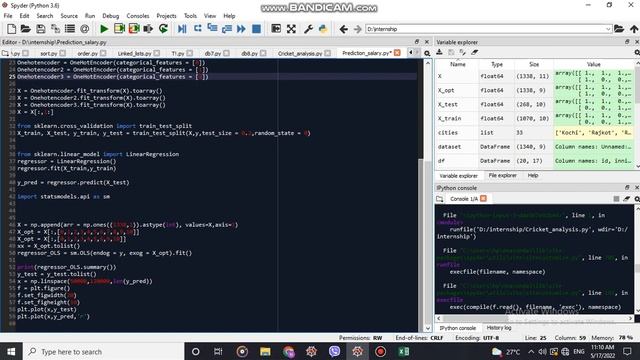The height and width of the screenshot is (360, 640).
Task: Run the file with the green play button
Action: pyautogui.click(x=104, y=29)
